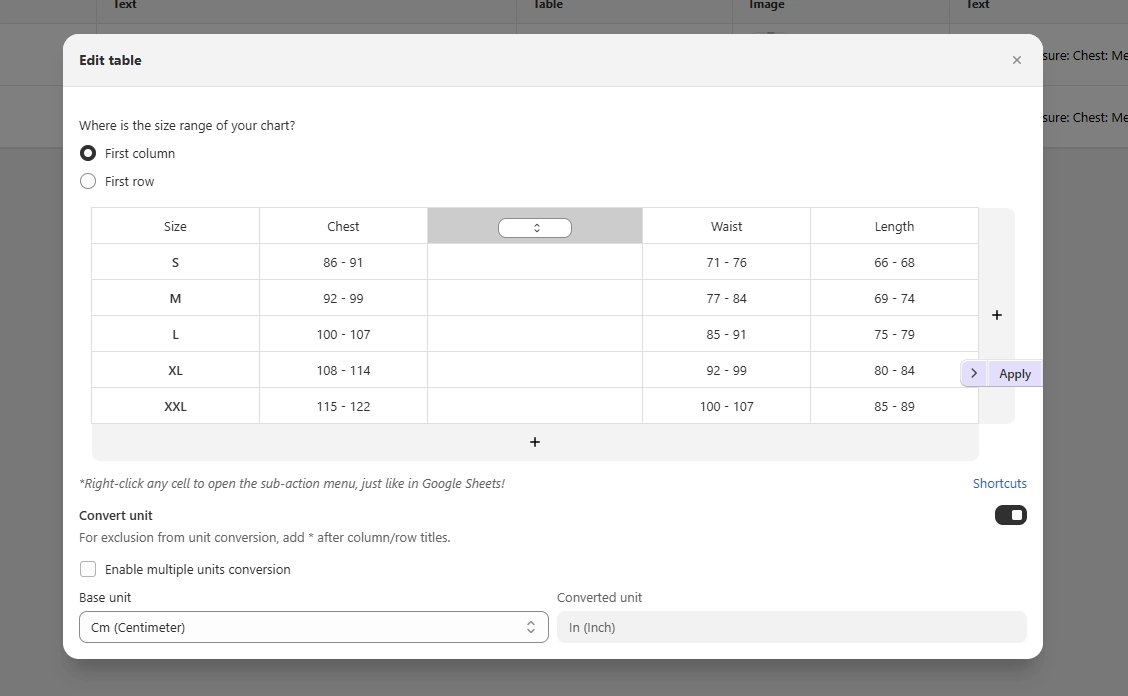Viewport: 1128px width, 696px height.
Task: Click length cell 69 - 74
Action: [x=894, y=298]
